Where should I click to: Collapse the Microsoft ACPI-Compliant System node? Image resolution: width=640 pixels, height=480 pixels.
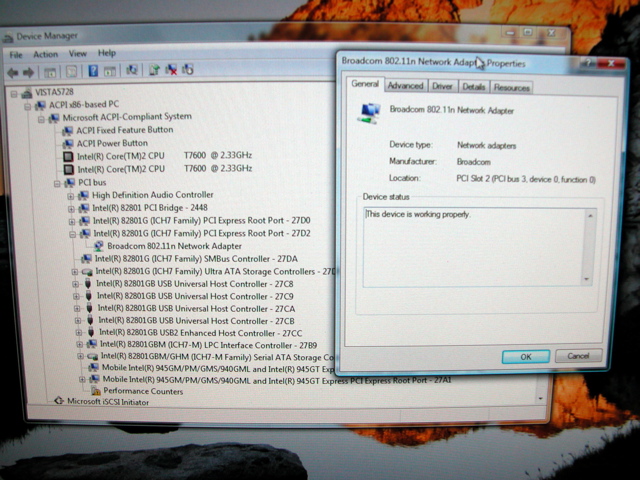click(41, 119)
